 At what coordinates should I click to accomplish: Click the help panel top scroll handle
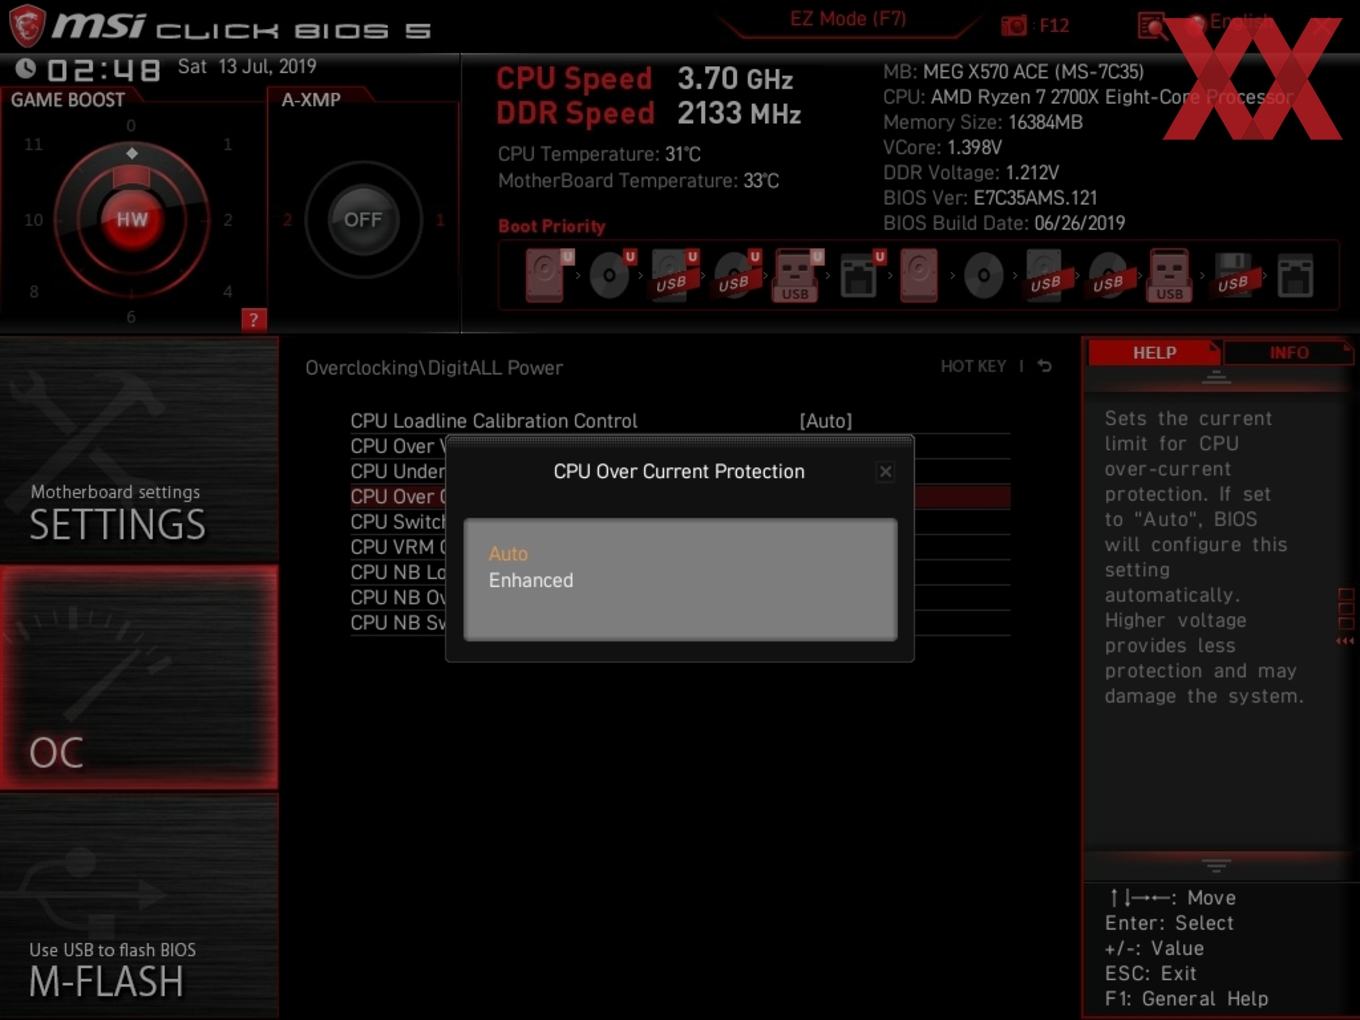1216,377
